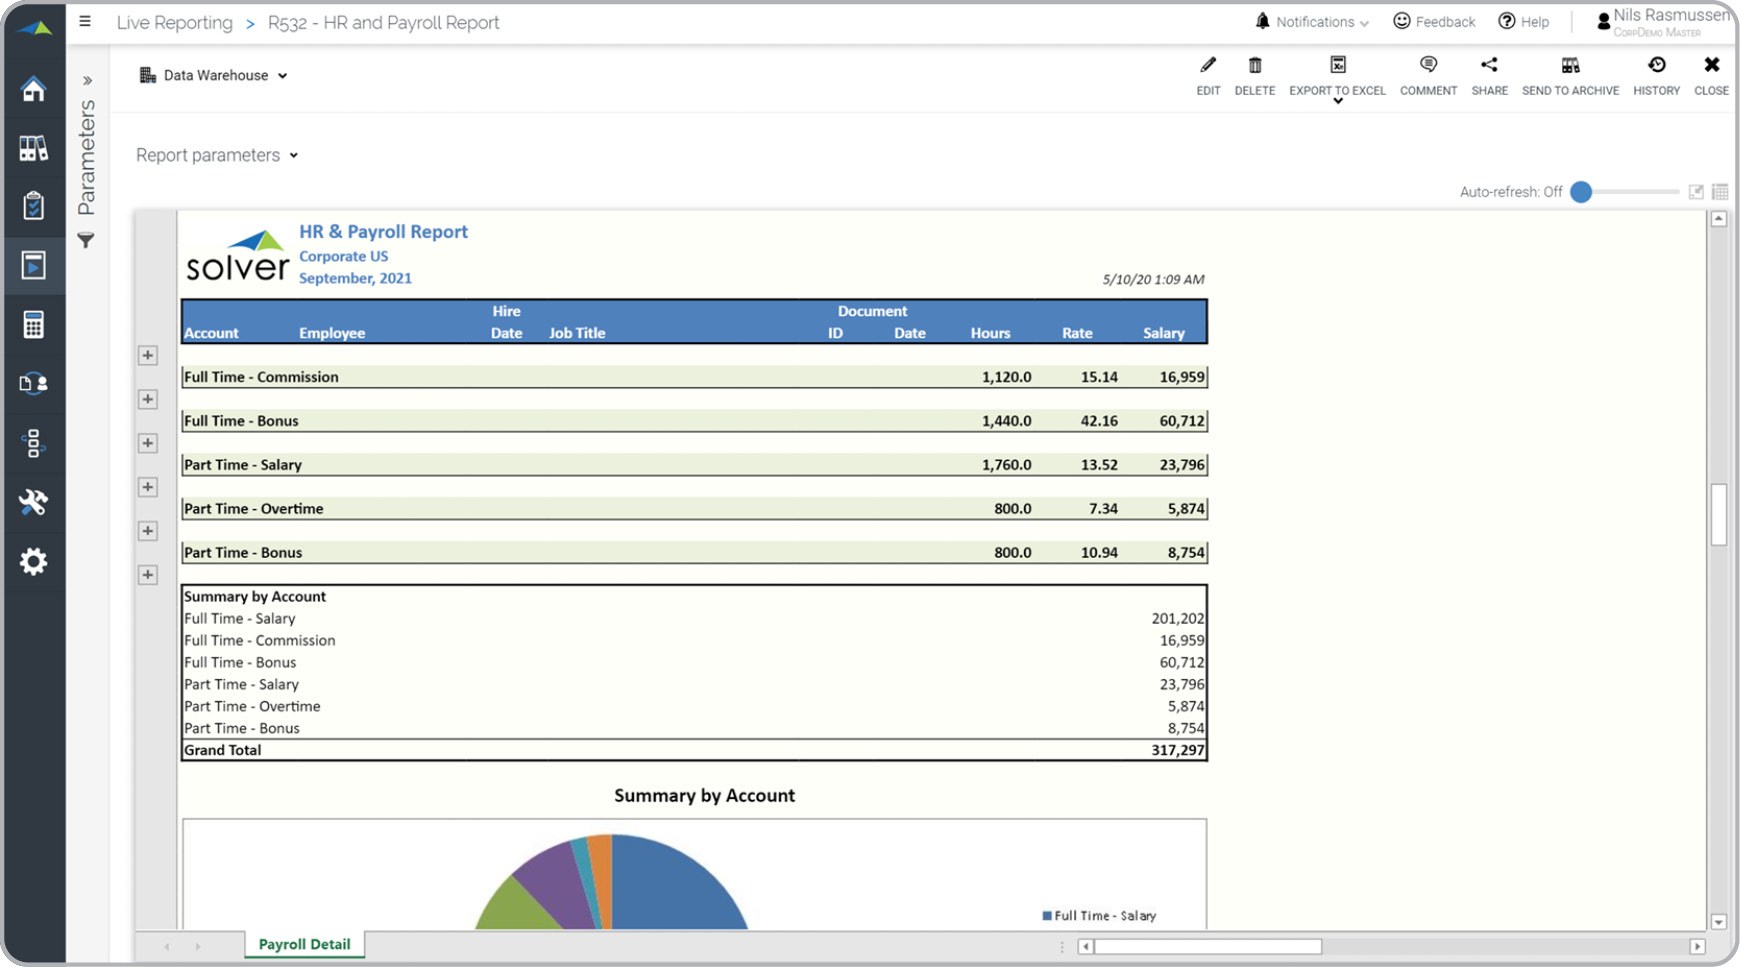This screenshot has height=967, width=1740.
Task: Go to Home in left sidebar
Action: [33, 89]
